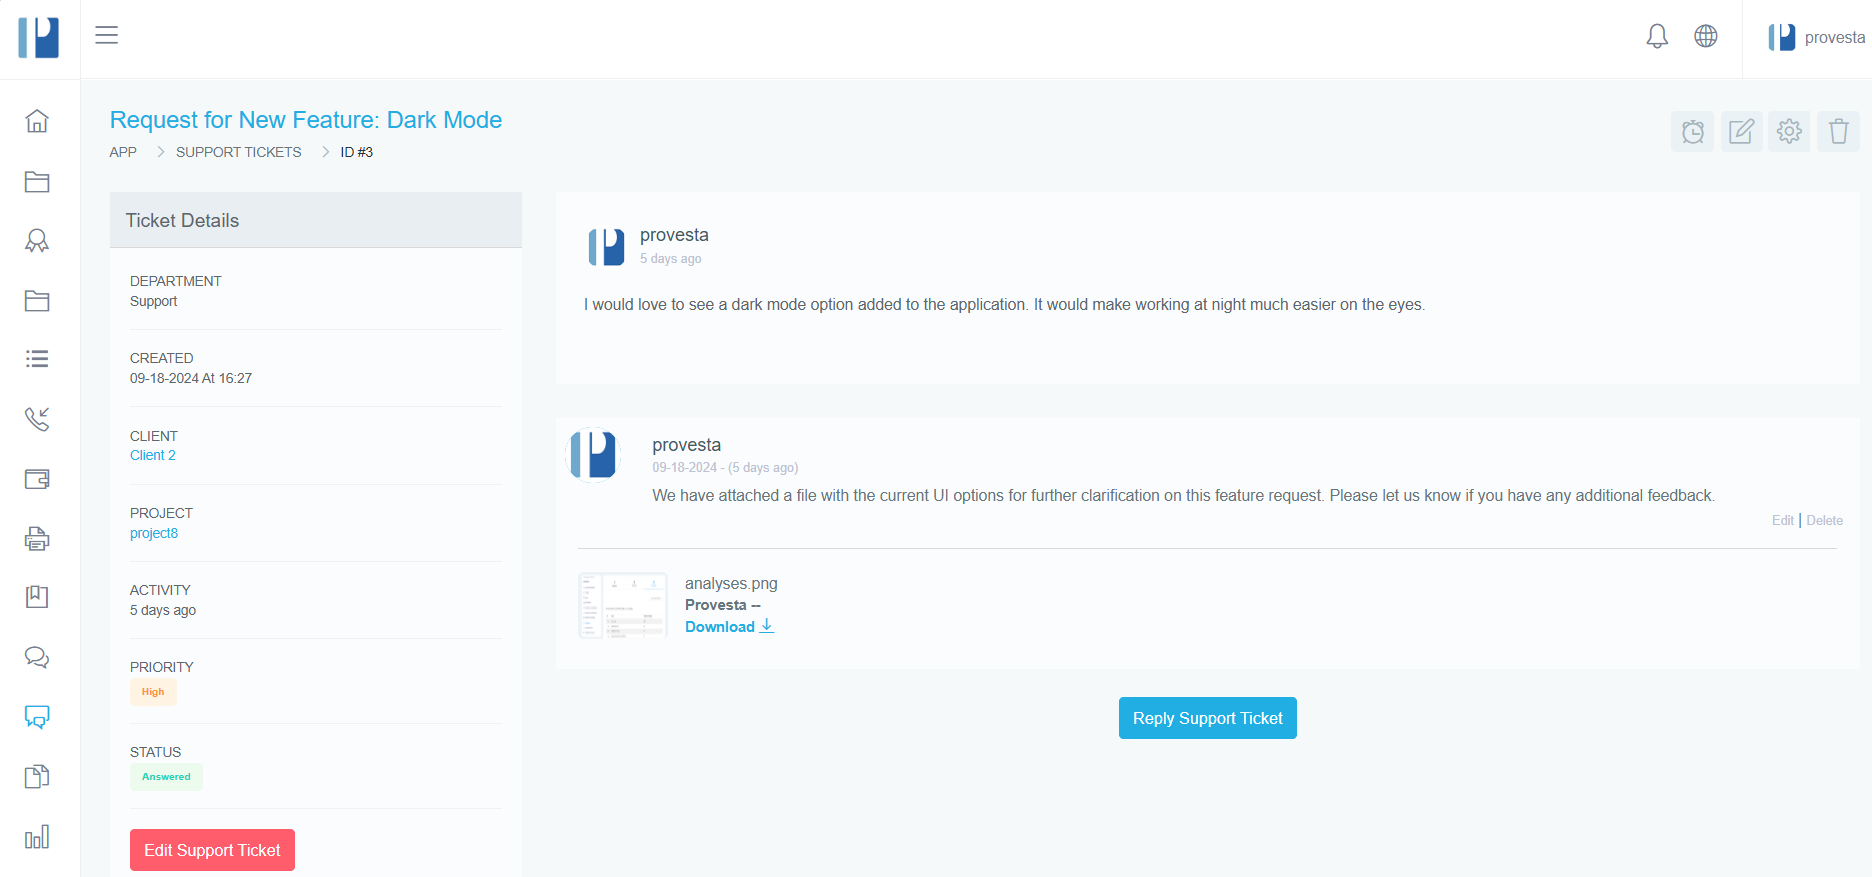Click the Edit Support Ticket button

tap(212, 850)
